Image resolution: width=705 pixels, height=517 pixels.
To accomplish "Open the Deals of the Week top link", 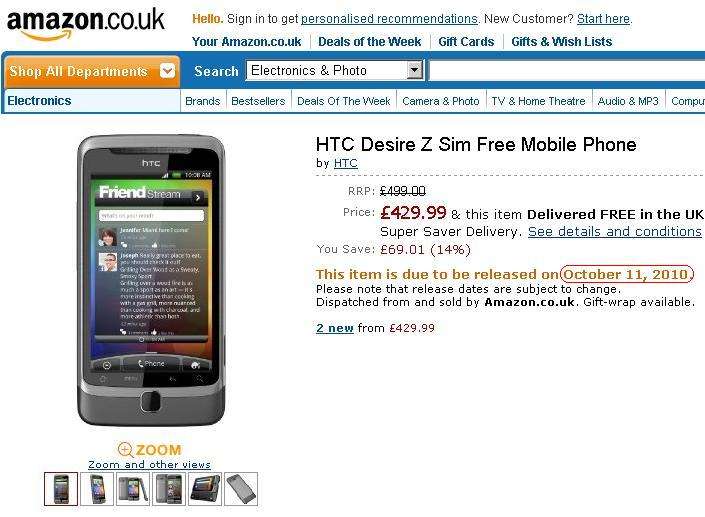I will tap(370, 42).
